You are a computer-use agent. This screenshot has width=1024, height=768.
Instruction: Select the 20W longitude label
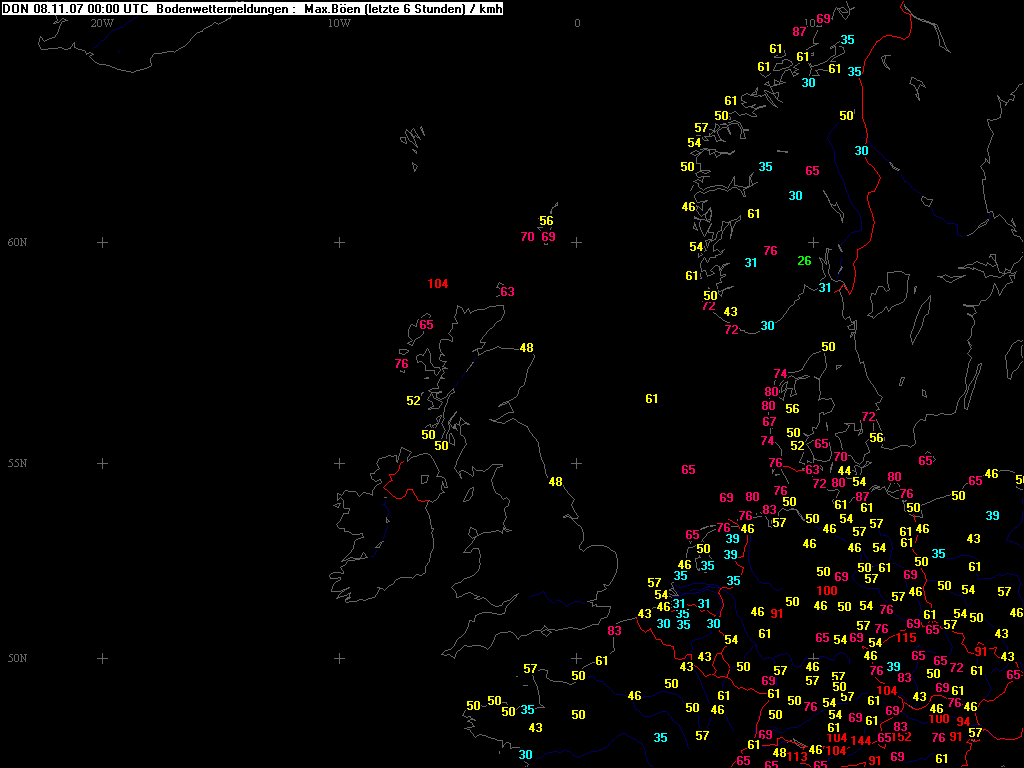pos(101,23)
